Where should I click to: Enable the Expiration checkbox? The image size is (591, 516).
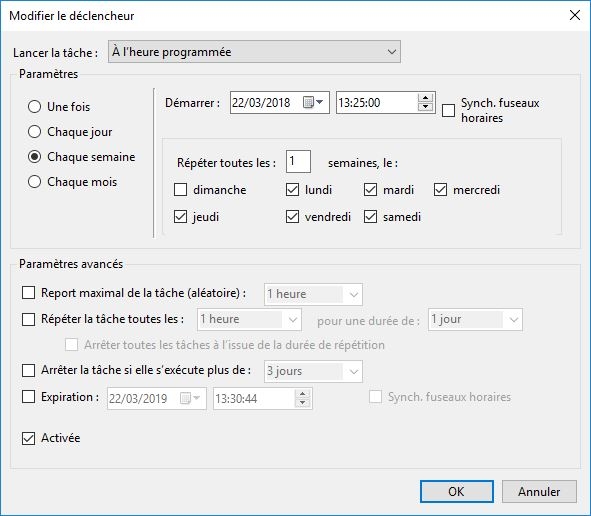pyautogui.click(x=29, y=397)
